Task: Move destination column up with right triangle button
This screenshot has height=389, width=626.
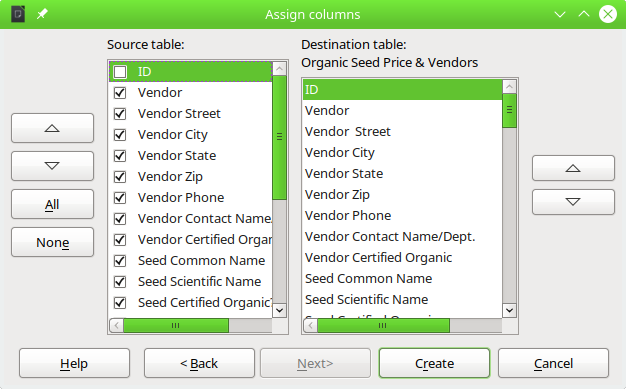Action: [x=573, y=168]
